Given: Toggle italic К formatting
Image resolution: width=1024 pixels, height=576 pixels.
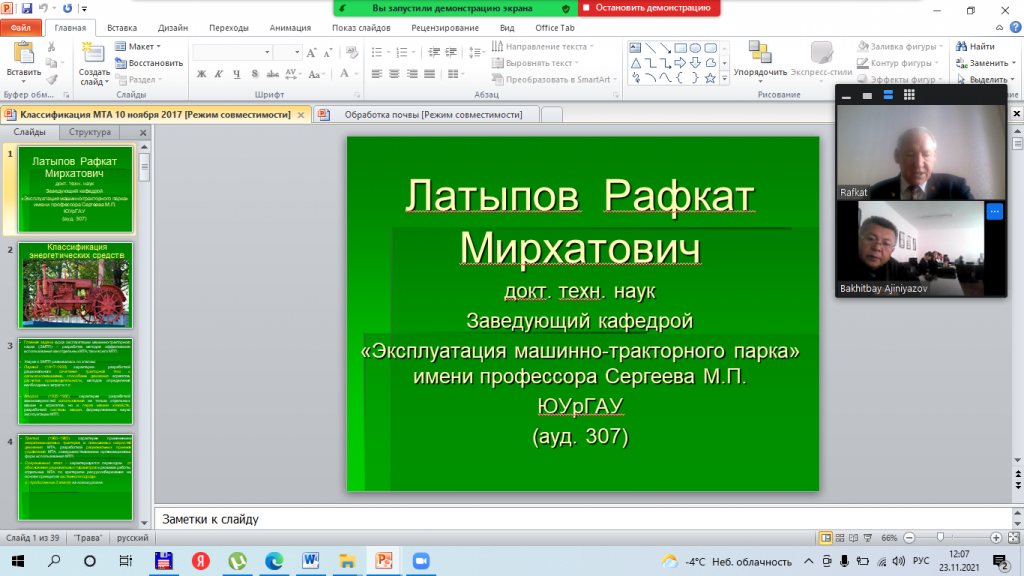Looking at the screenshot, I should coord(219,74).
